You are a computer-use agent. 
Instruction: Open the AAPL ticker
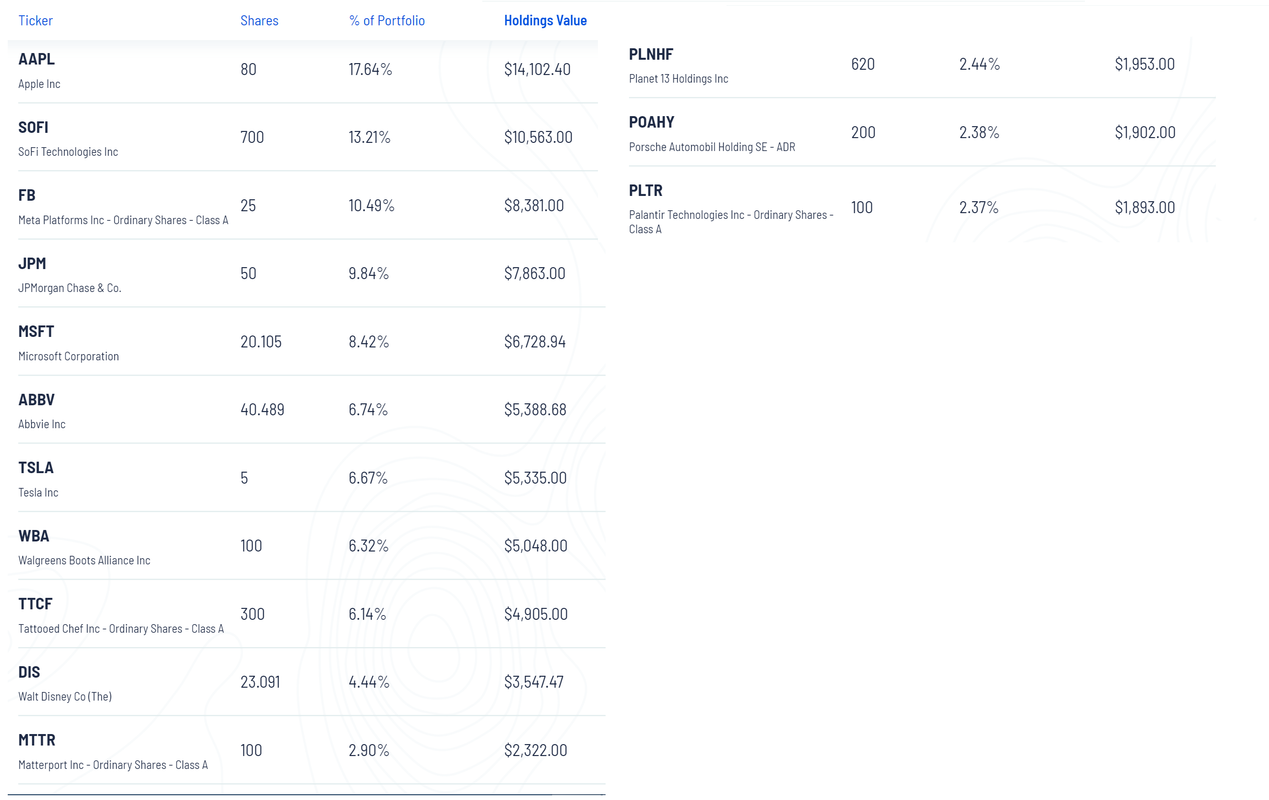click(x=36, y=59)
